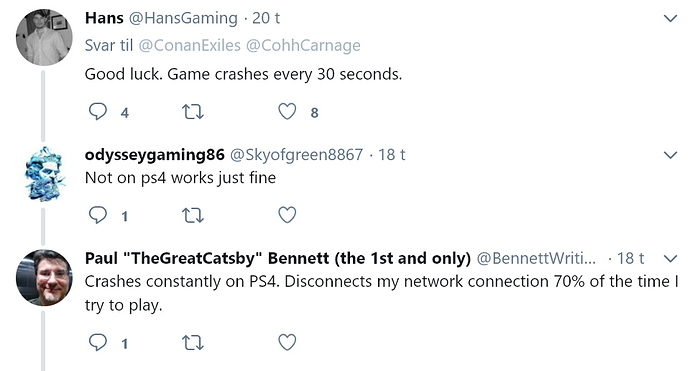Viewport: 690px width, 371px height.
Task: Open Hans's profile picture
Action: coord(44,37)
